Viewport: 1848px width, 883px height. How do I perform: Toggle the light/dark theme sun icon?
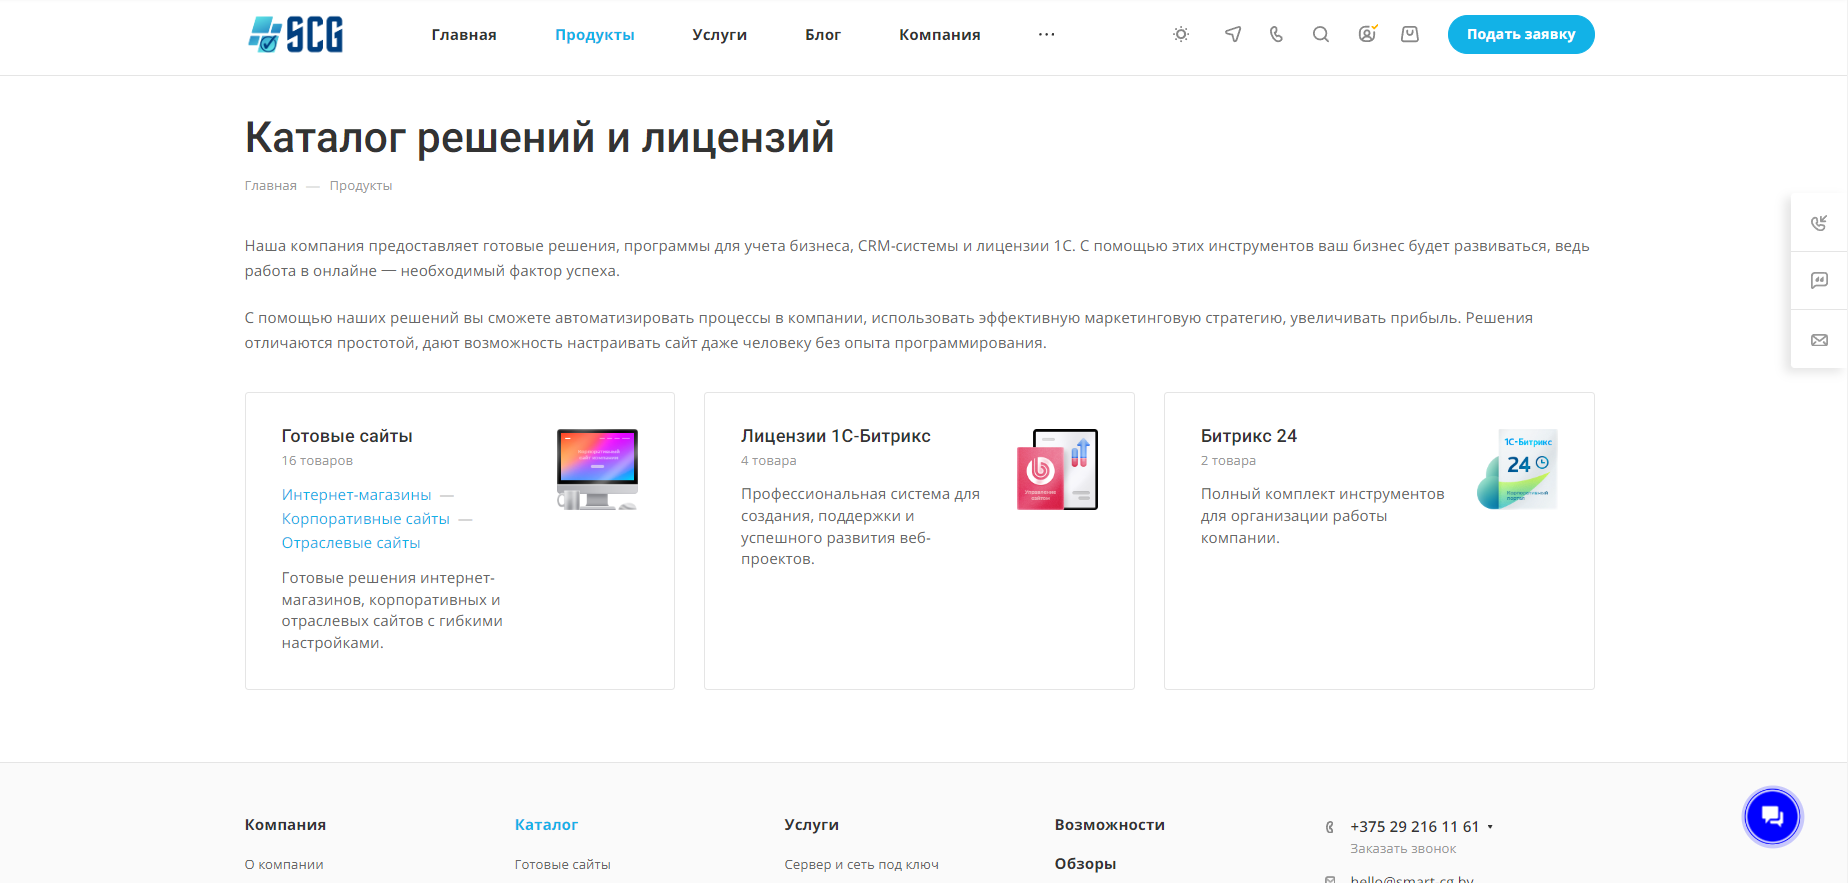click(1181, 35)
